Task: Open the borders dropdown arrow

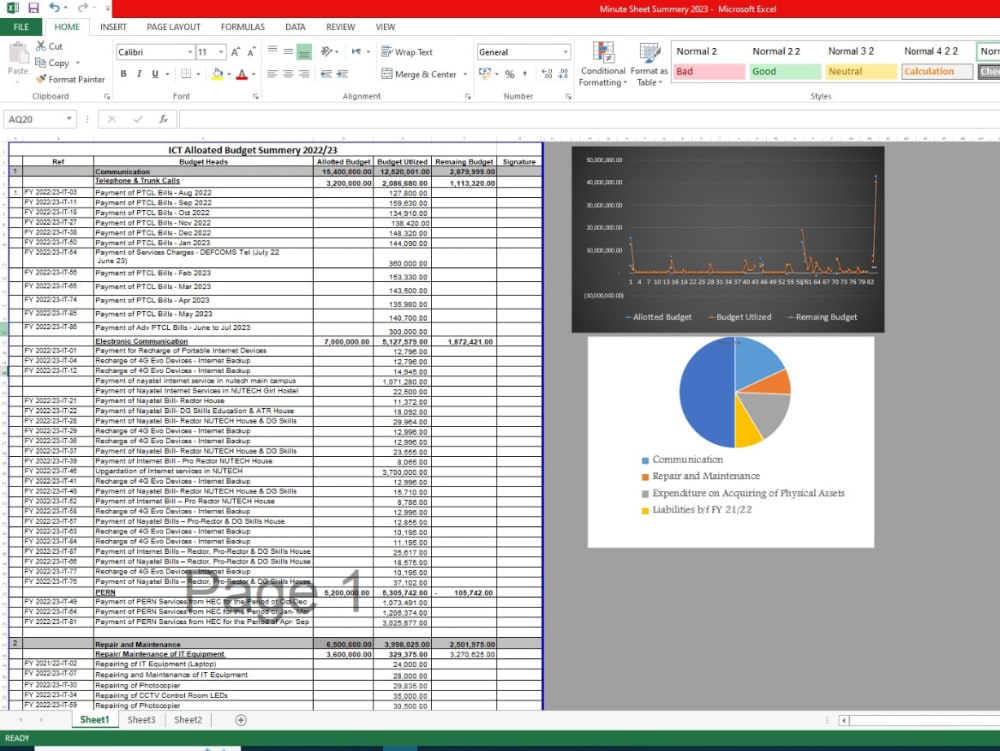Action: 198,74
